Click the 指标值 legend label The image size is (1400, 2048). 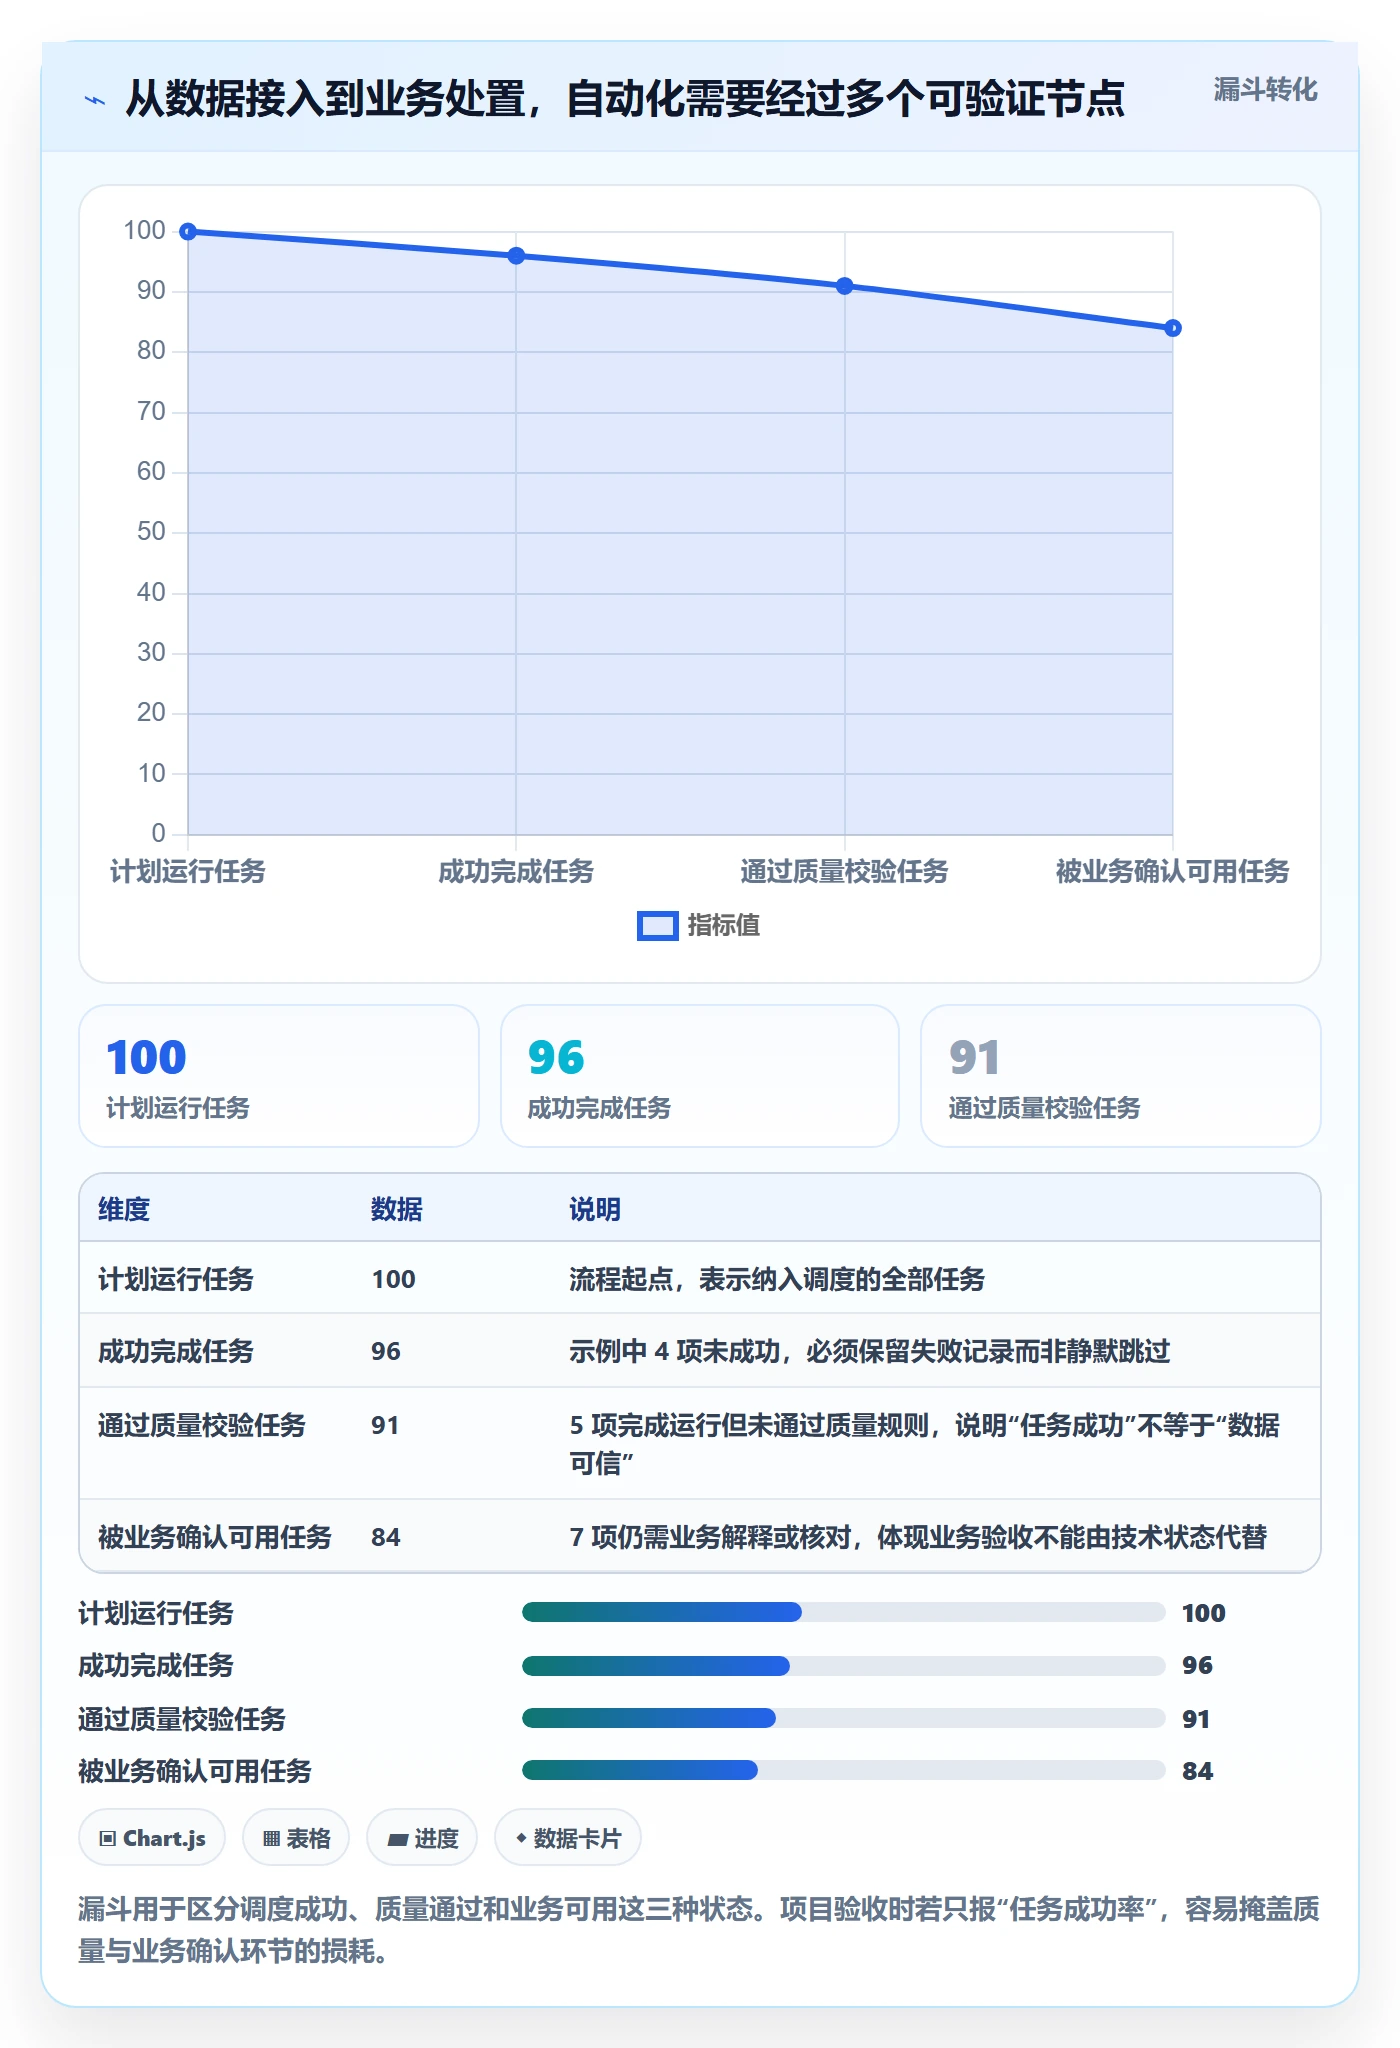click(724, 926)
